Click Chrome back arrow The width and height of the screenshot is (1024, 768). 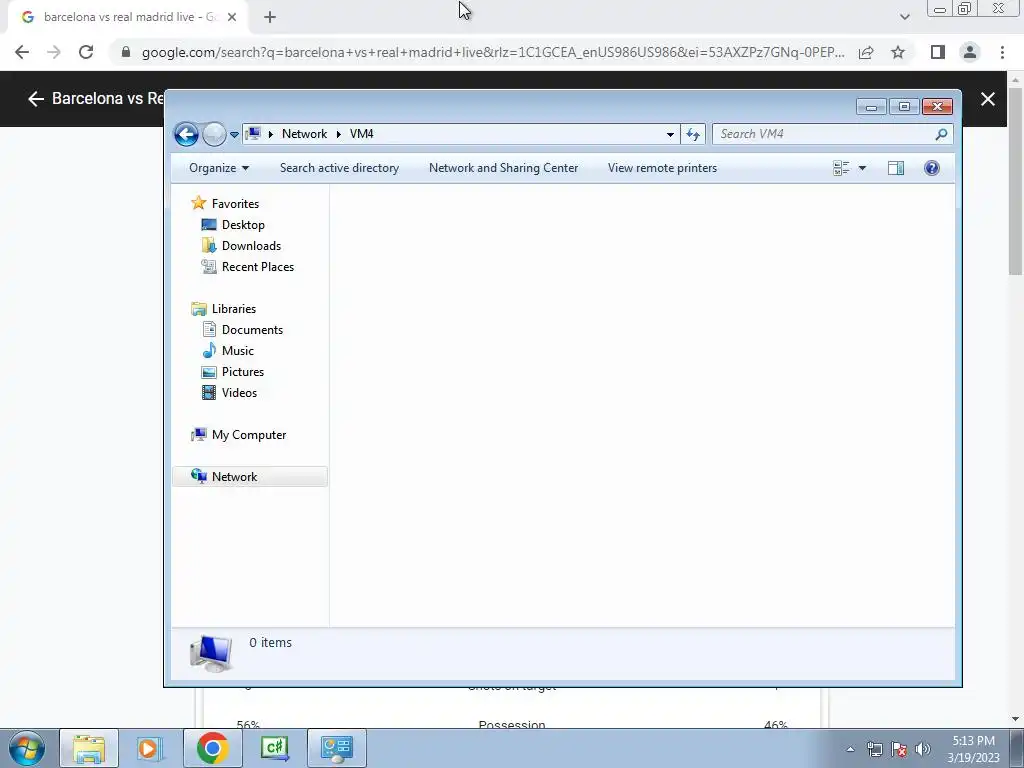coord(22,52)
